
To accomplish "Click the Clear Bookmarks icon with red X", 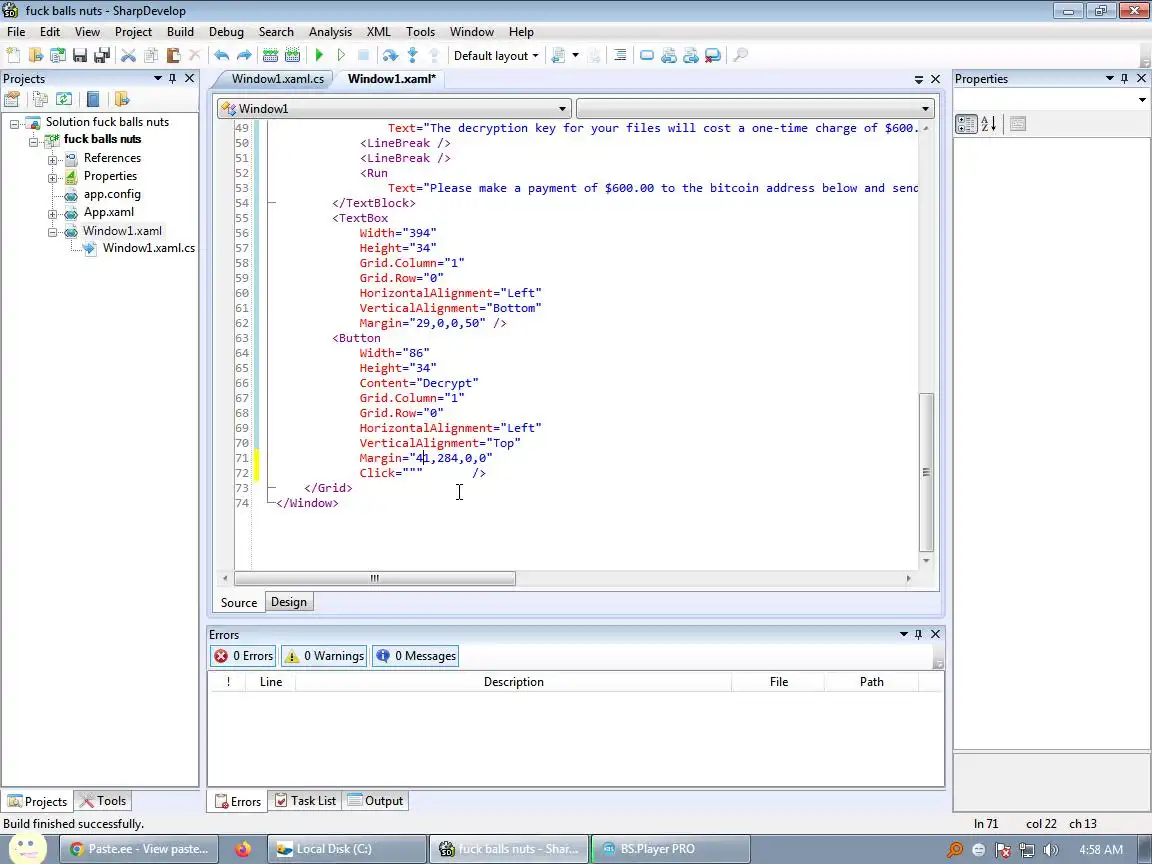I will (713, 55).
